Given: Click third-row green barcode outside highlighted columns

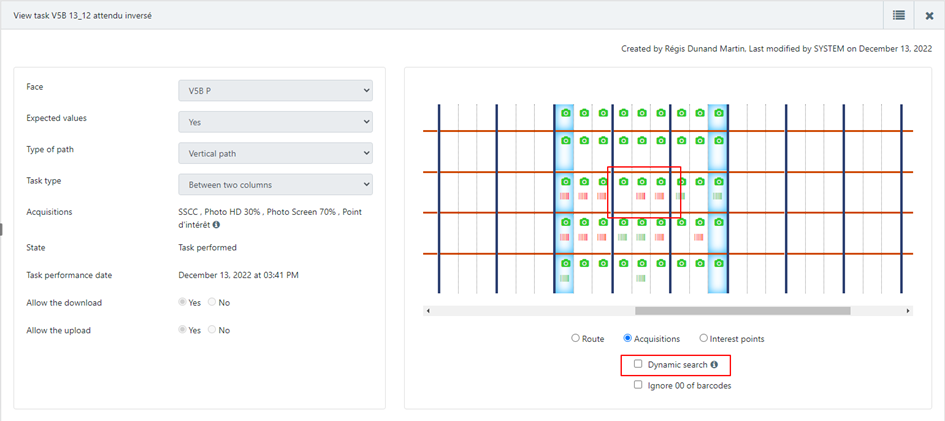Looking at the screenshot, I should click(680, 196).
